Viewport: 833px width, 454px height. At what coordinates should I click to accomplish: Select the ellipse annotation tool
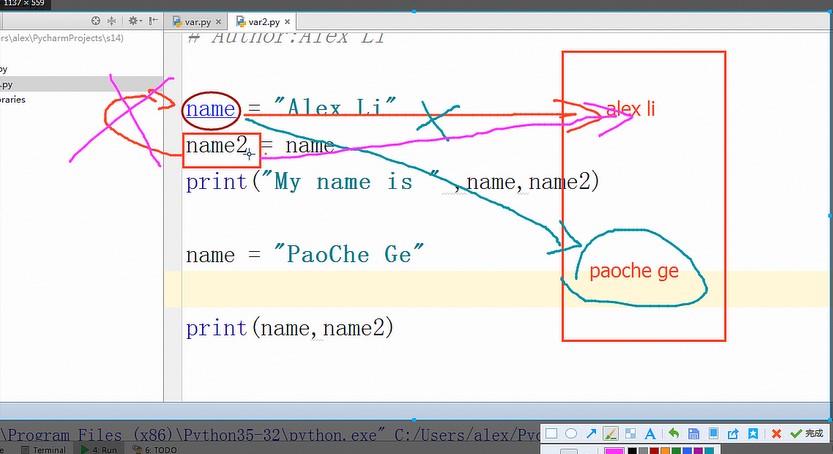571,434
